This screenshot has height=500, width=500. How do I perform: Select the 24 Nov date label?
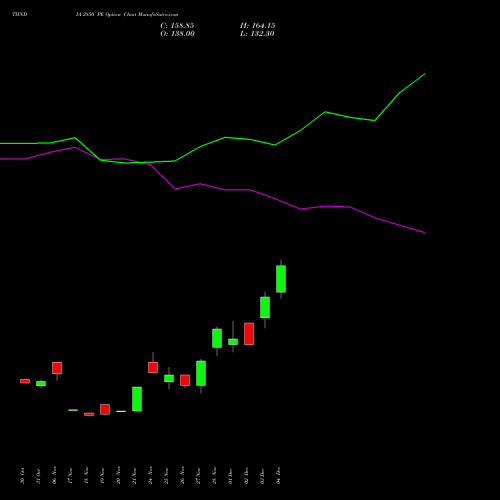pyautogui.click(x=150, y=475)
